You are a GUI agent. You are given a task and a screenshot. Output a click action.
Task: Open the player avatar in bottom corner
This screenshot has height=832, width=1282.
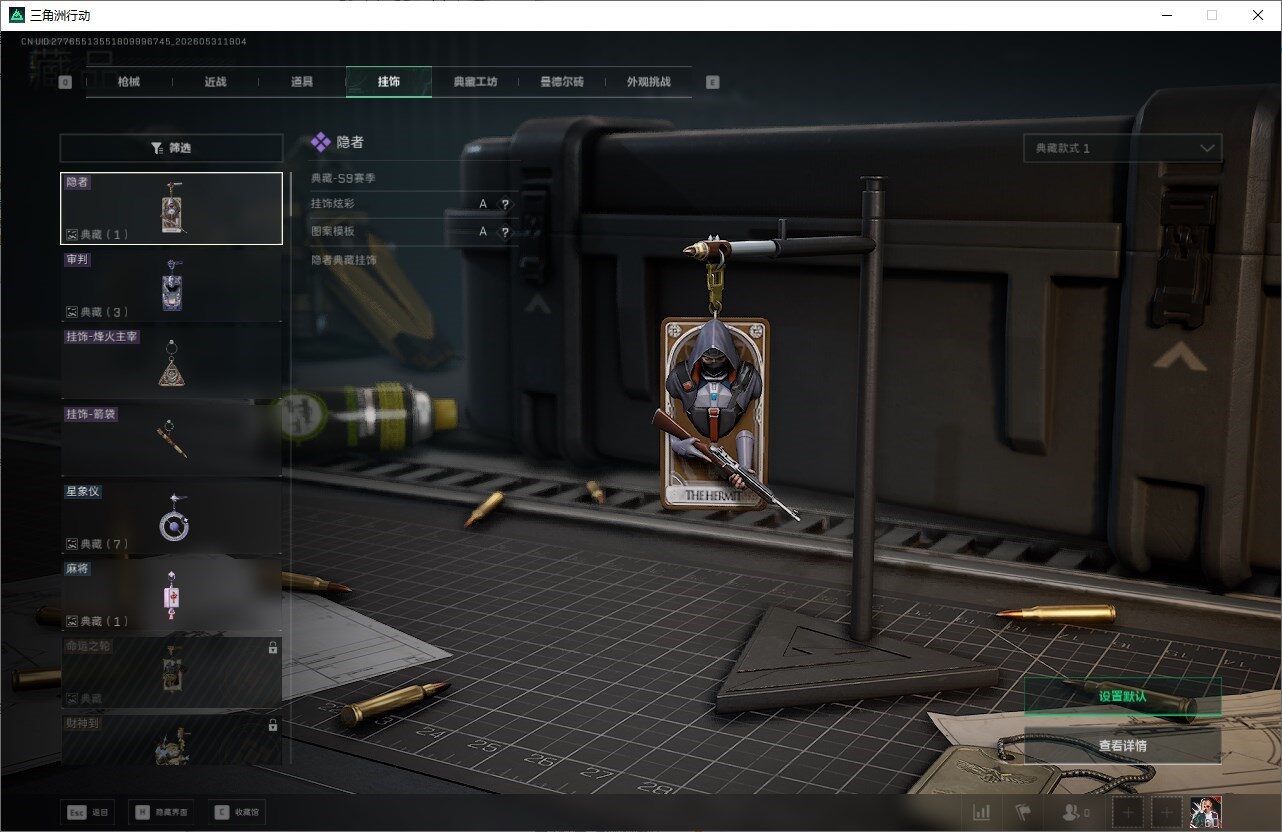[1206, 812]
